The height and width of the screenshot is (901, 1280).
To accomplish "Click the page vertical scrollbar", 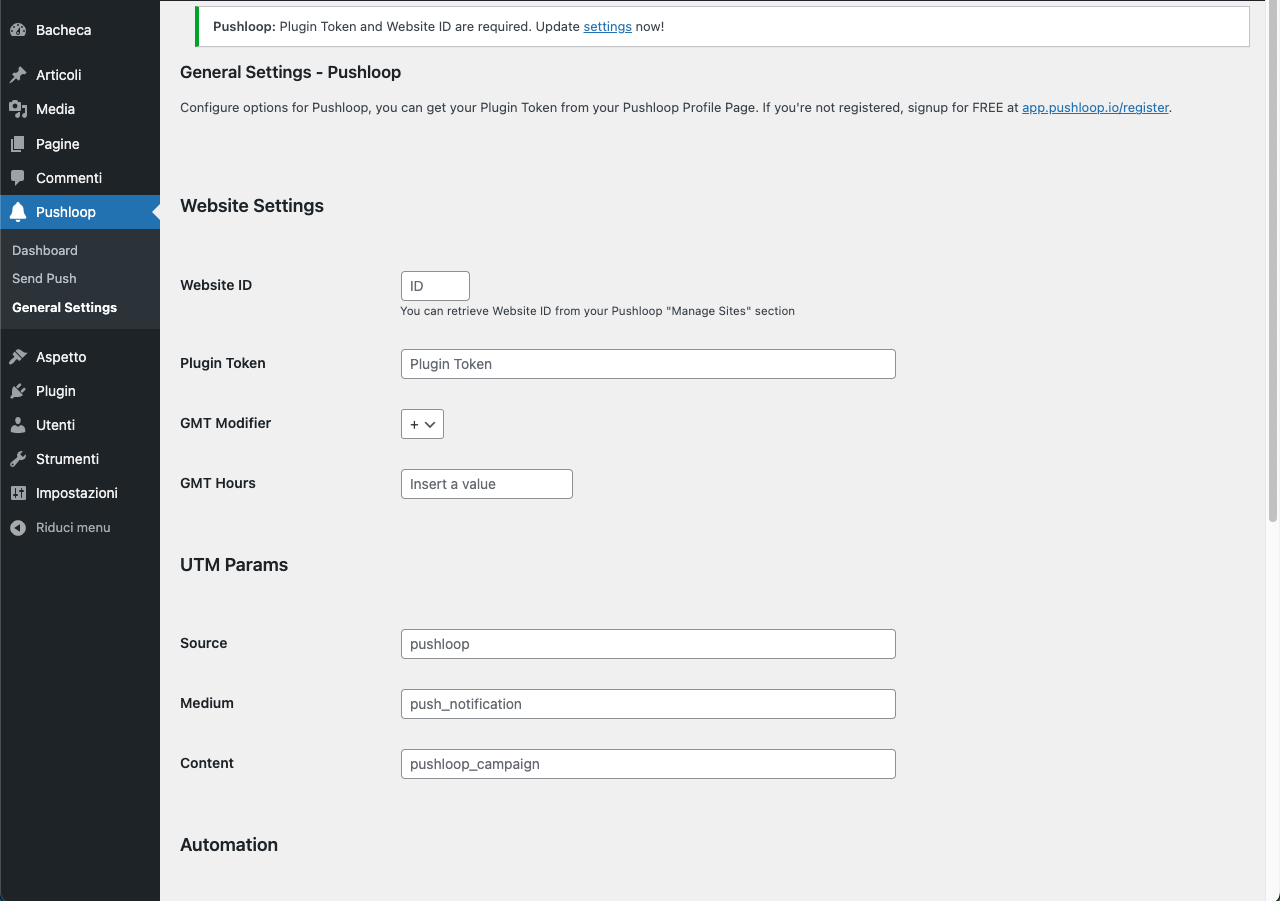I will tap(1273, 260).
